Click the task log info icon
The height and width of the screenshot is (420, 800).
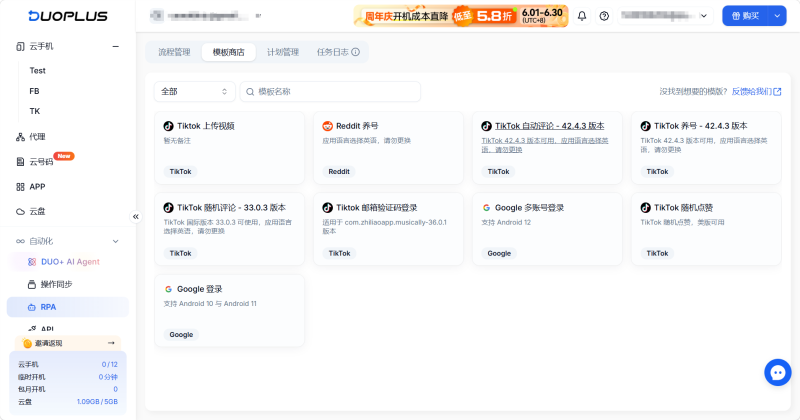[356, 52]
